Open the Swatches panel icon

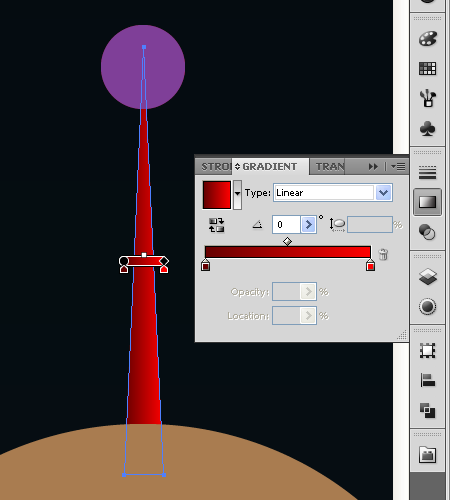pos(427,69)
